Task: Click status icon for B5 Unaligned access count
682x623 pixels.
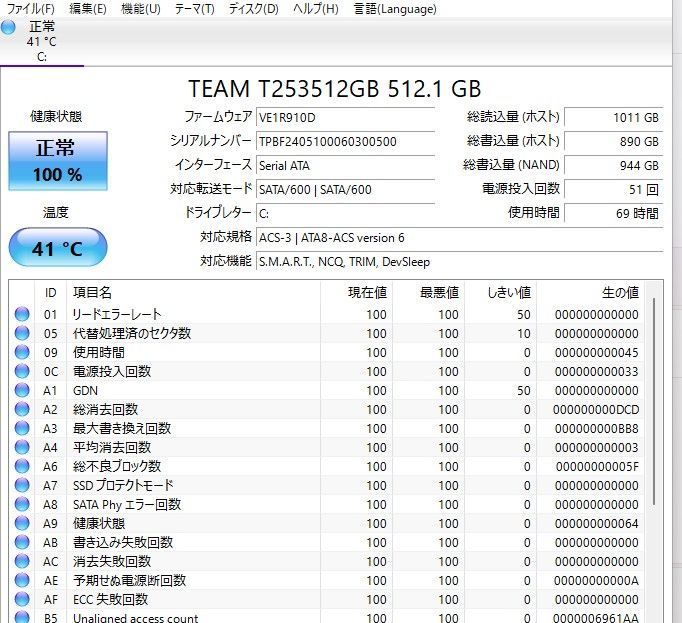Action: [x=22, y=617]
